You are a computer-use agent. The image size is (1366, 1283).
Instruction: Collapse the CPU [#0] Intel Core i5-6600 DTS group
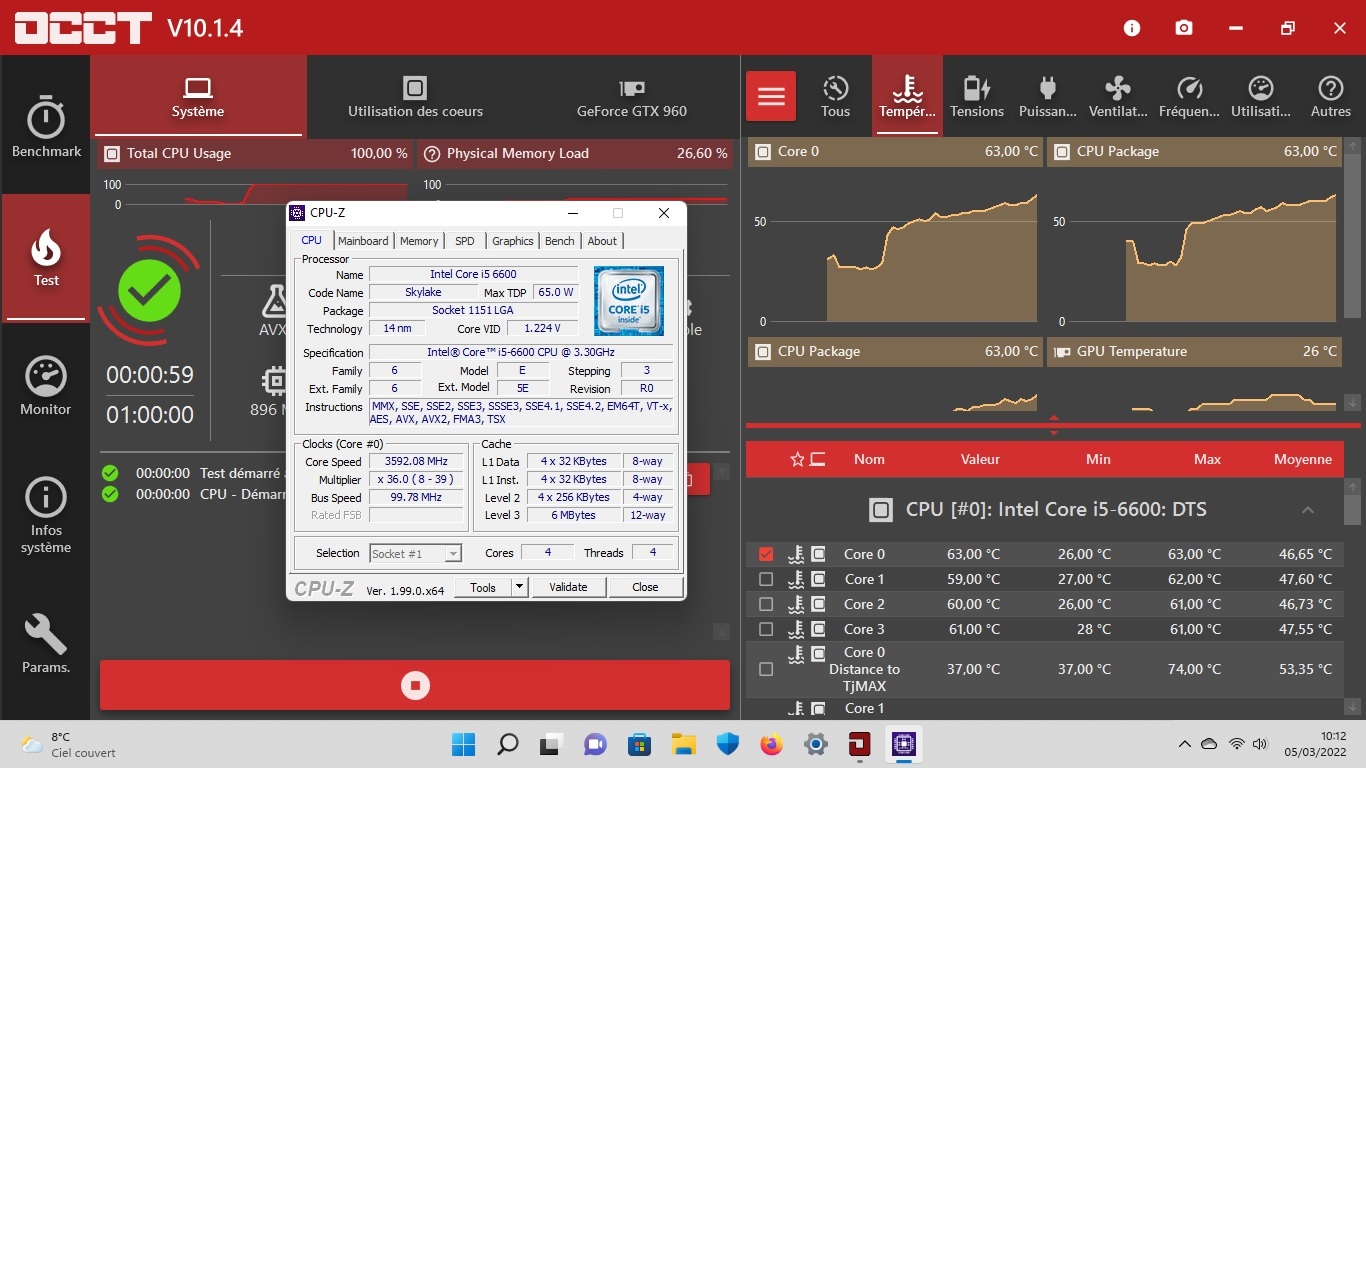click(x=1307, y=510)
